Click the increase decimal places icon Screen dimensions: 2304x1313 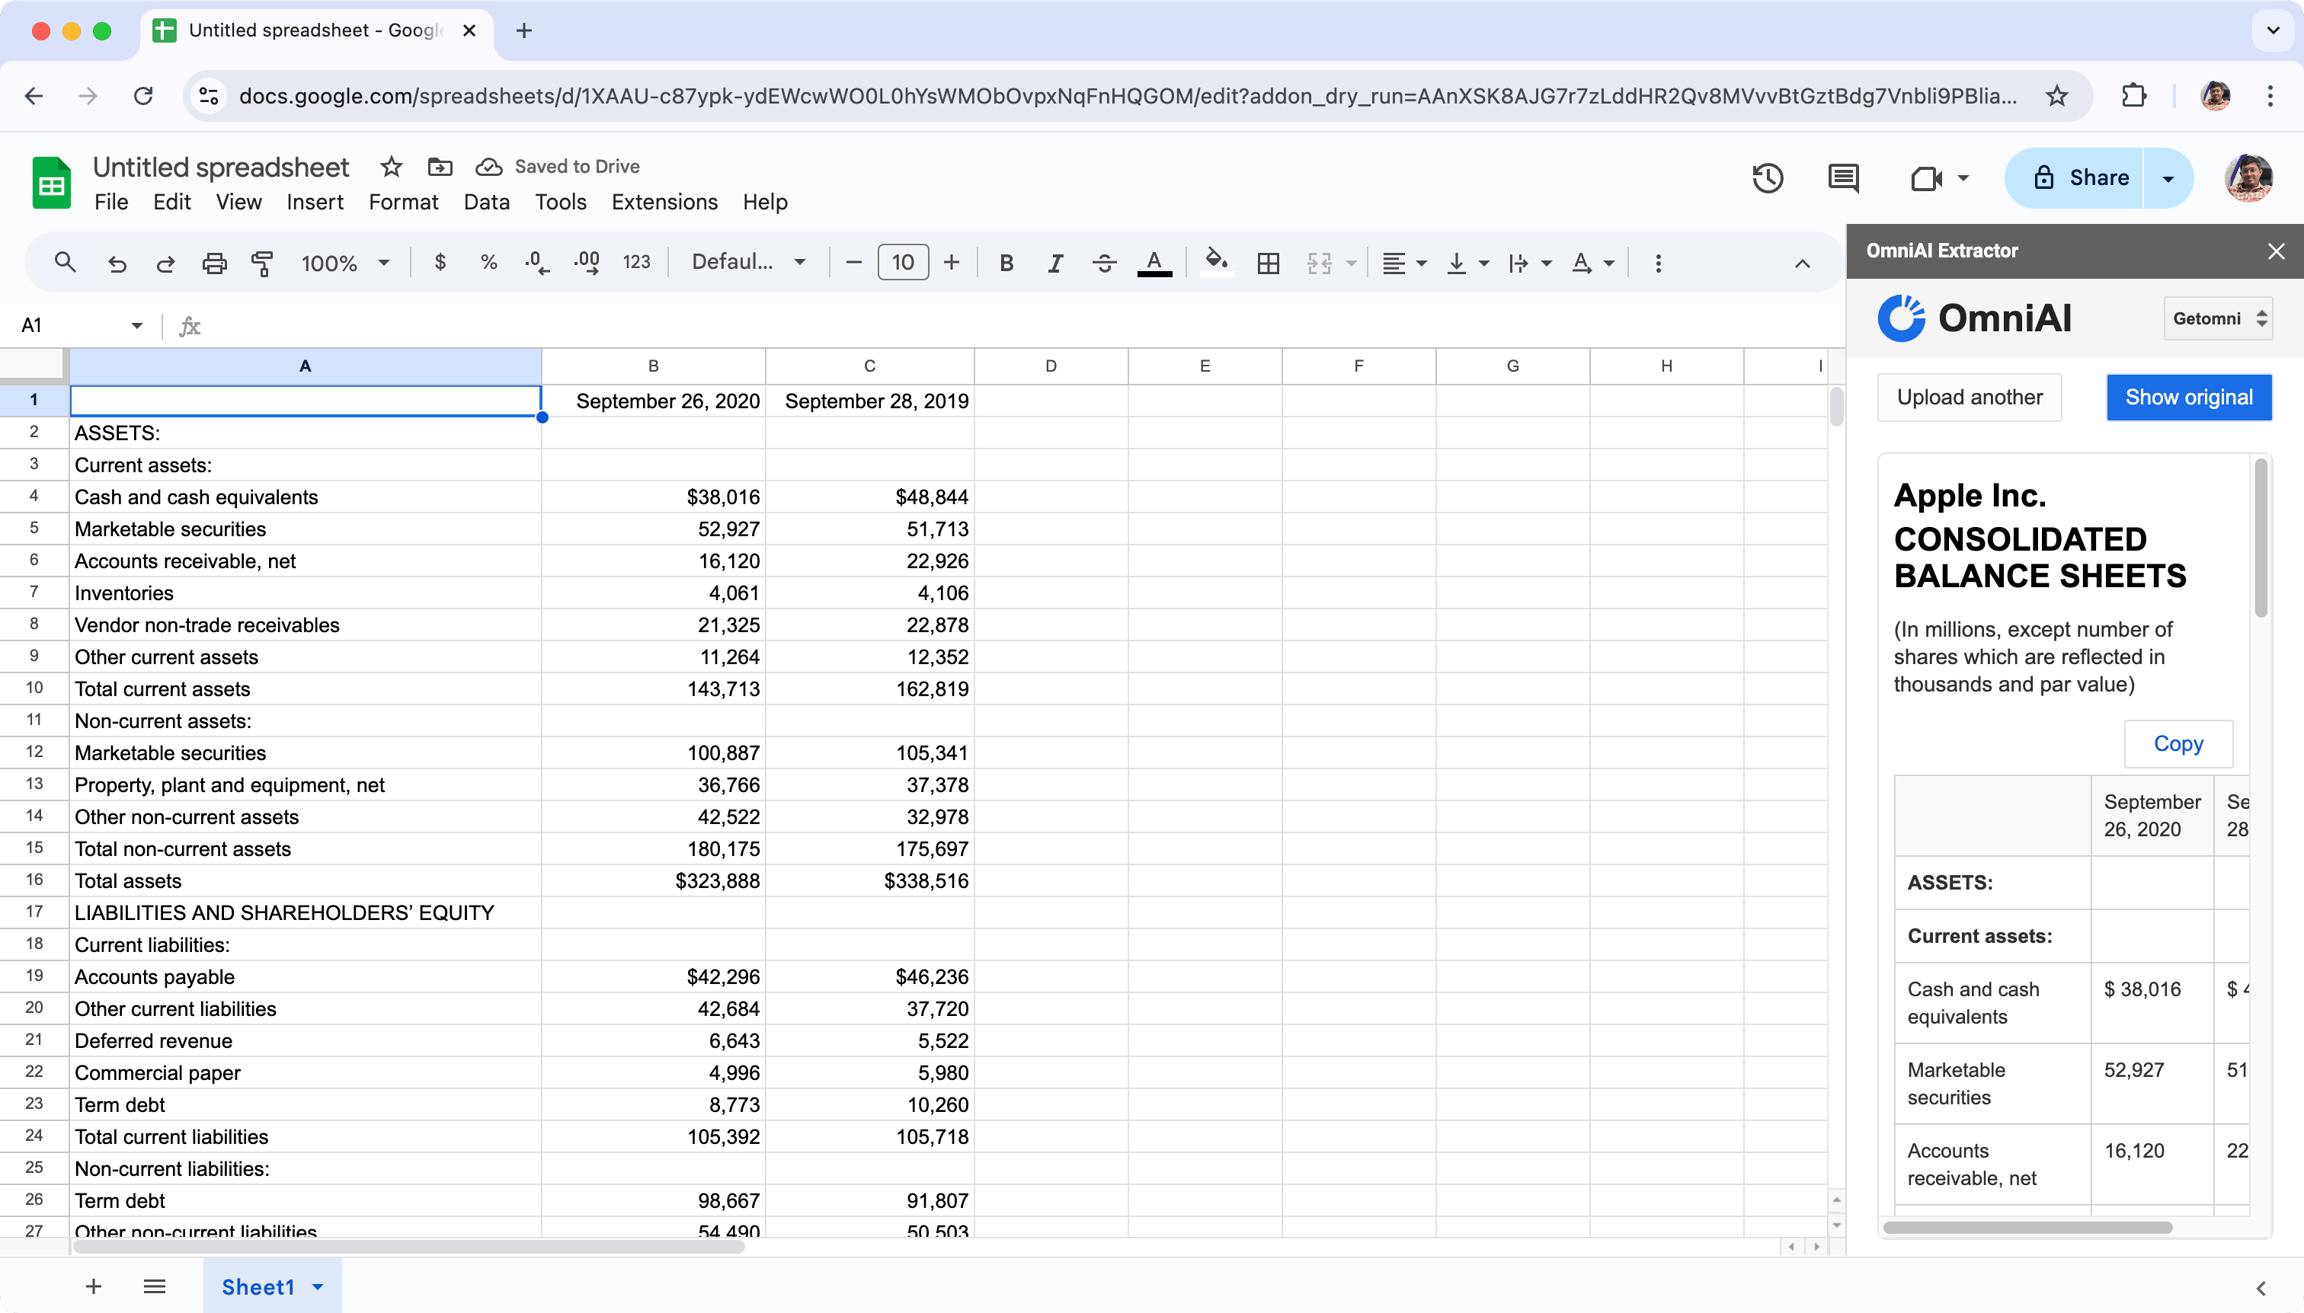[587, 262]
